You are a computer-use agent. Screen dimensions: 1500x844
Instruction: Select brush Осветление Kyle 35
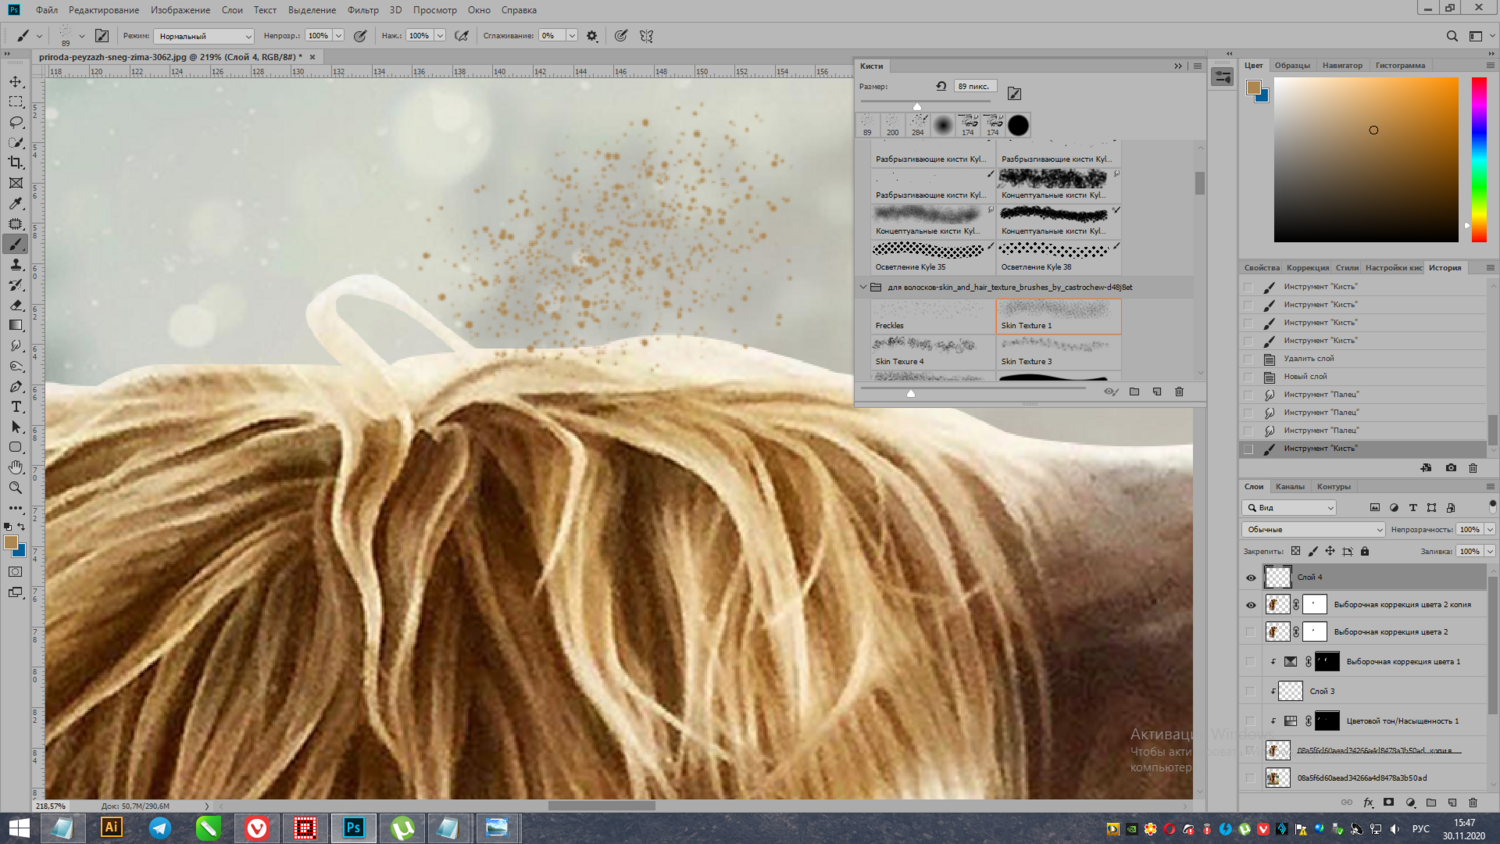pyautogui.click(x=932, y=257)
